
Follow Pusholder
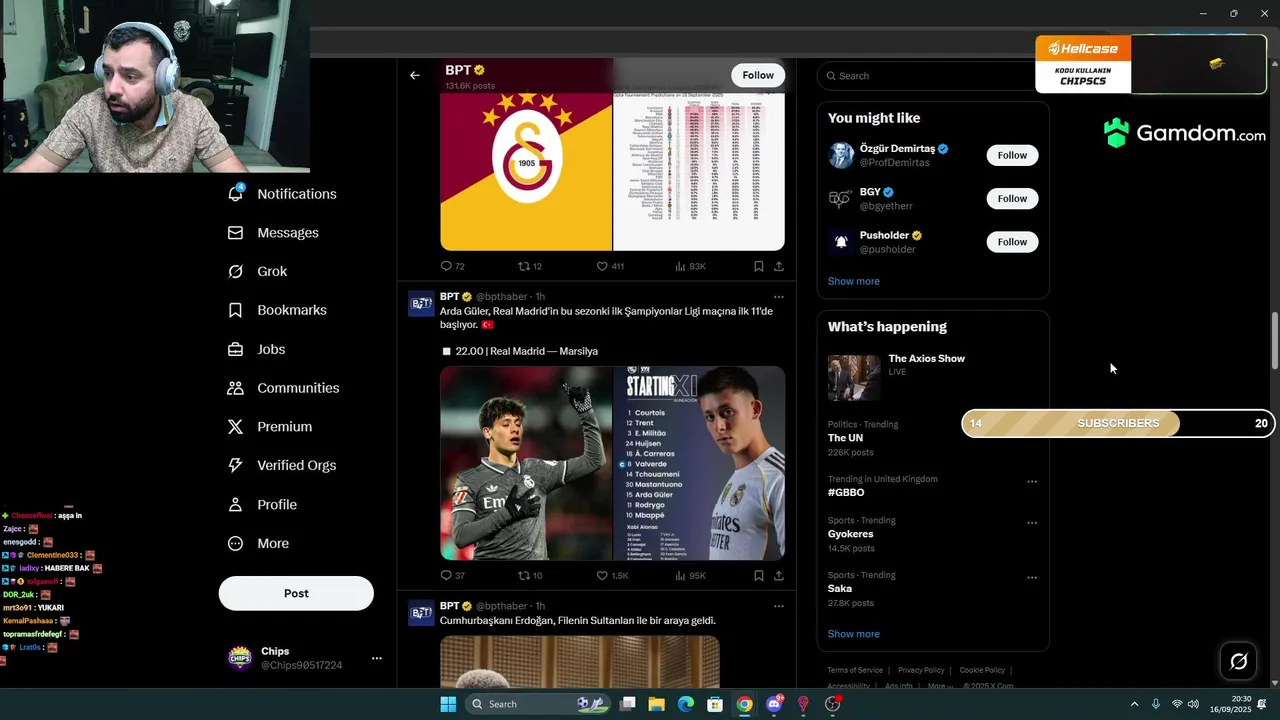click(x=1012, y=242)
